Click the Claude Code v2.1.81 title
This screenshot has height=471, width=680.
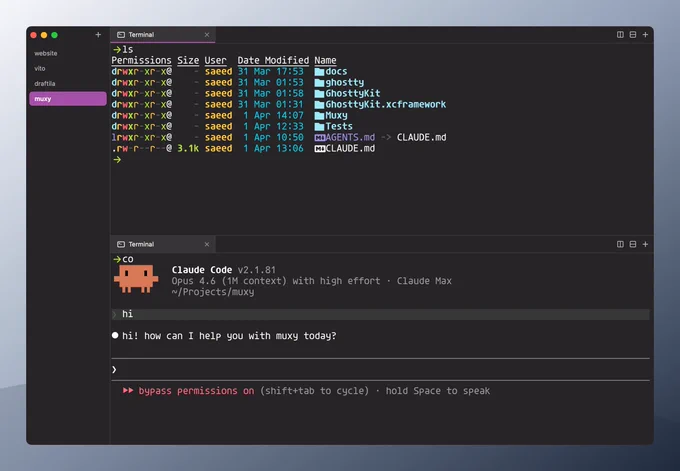(x=223, y=270)
